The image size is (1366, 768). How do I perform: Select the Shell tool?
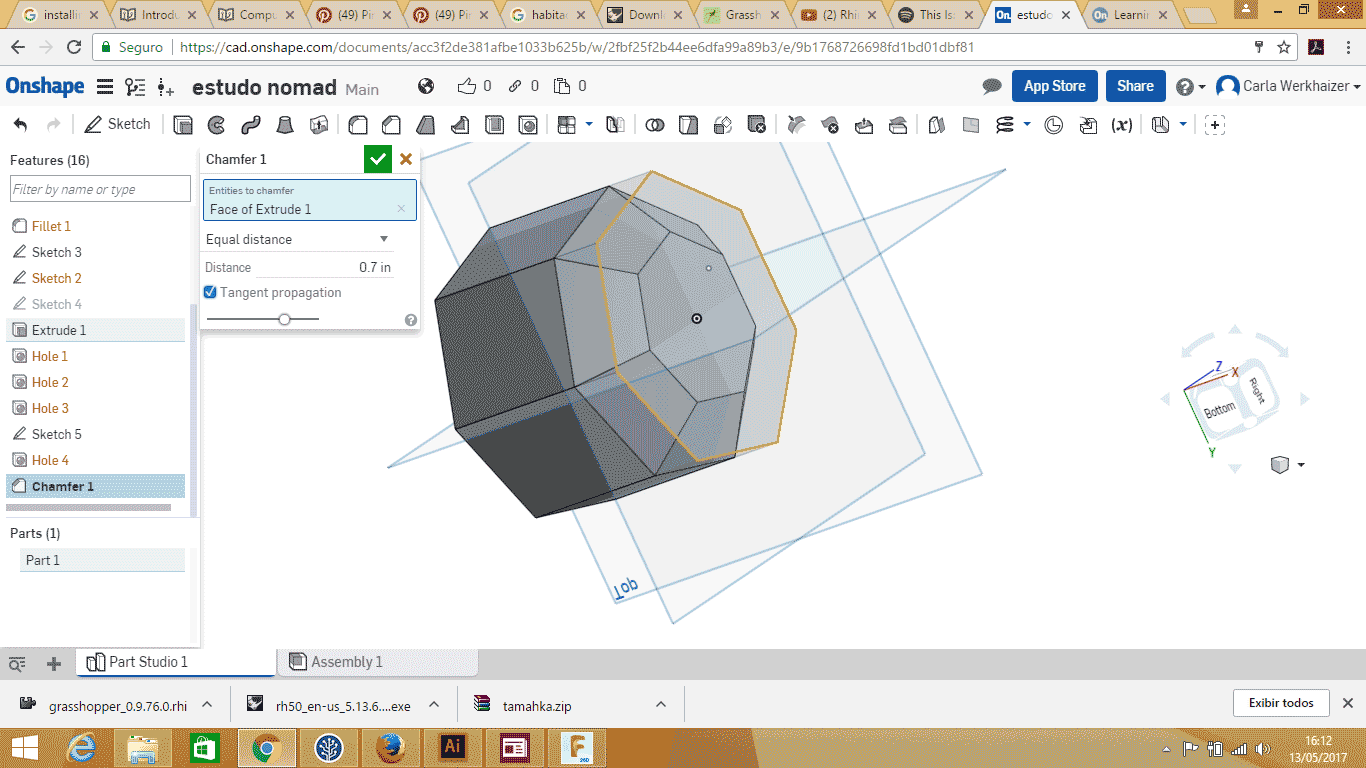point(494,125)
